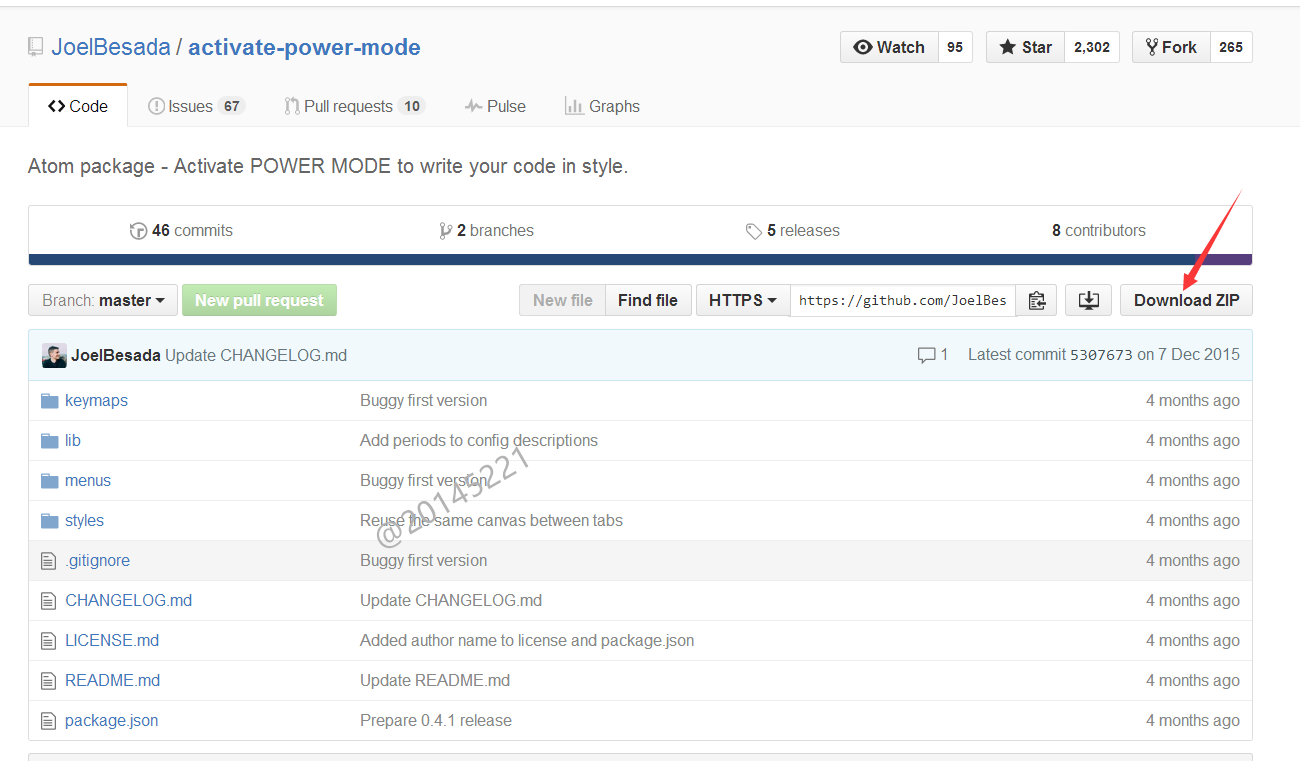Go to JoelBesada owner profile link
The height and width of the screenshot is (761, 1300).
click(x=111, y=47)
